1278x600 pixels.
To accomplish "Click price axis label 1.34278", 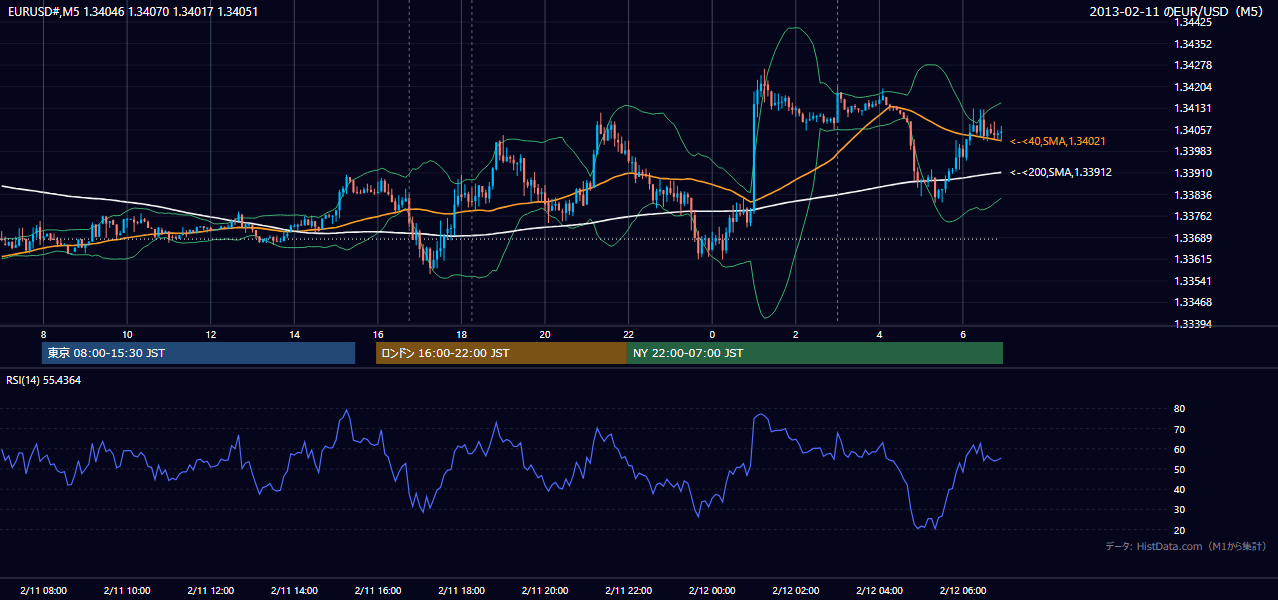I will (x=1193, y=65).
